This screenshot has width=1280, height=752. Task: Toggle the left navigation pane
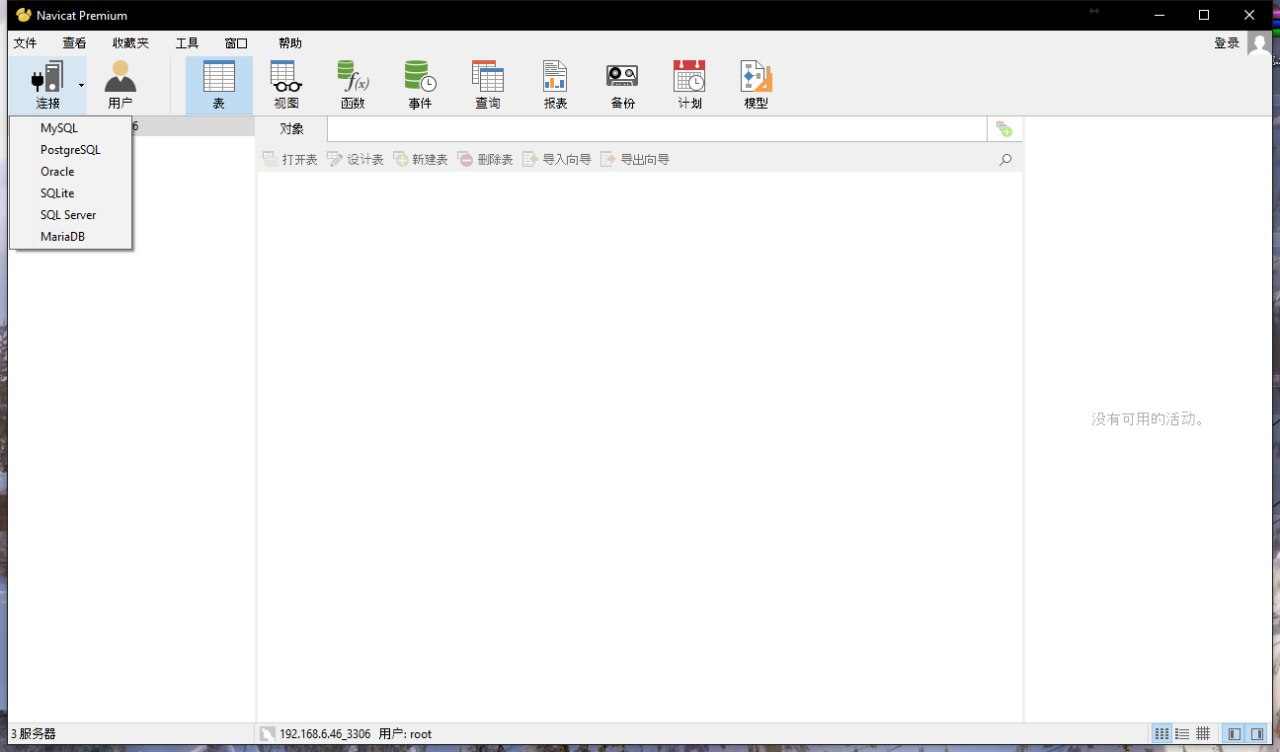click(1235, 734)
